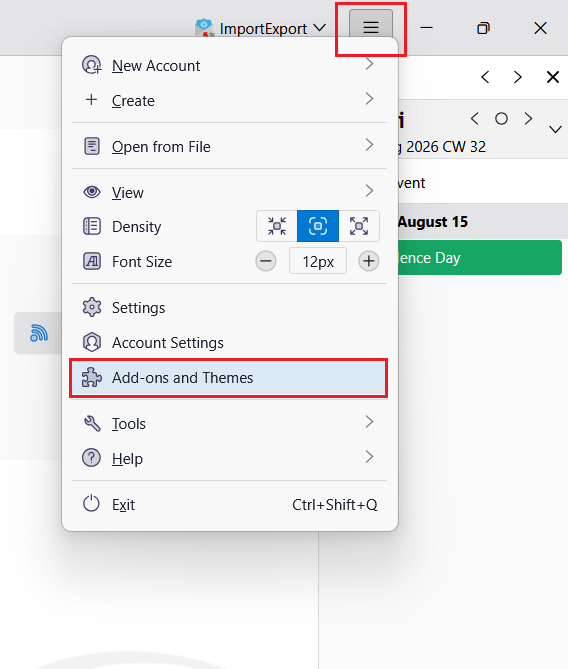Click the View eye icon
Image resolution: width=568 pixels, height=669 pixels.
pyautogui.click(x=92, y=192)
